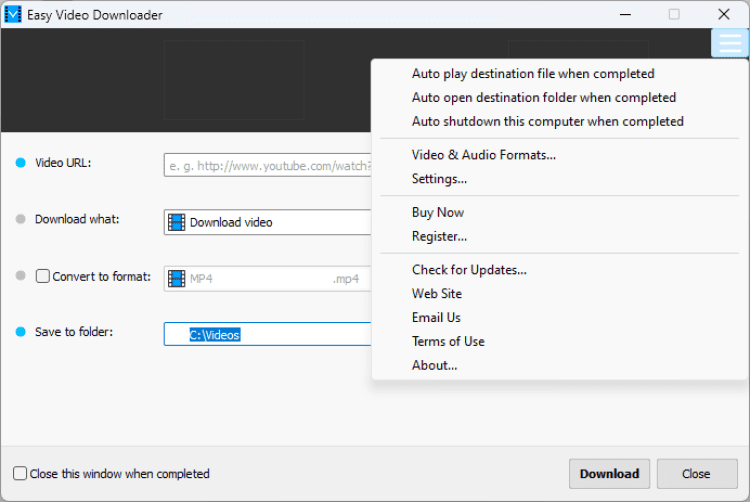Open Terms of Use
Screen dimensions: 750x502
tap(559, 341)
